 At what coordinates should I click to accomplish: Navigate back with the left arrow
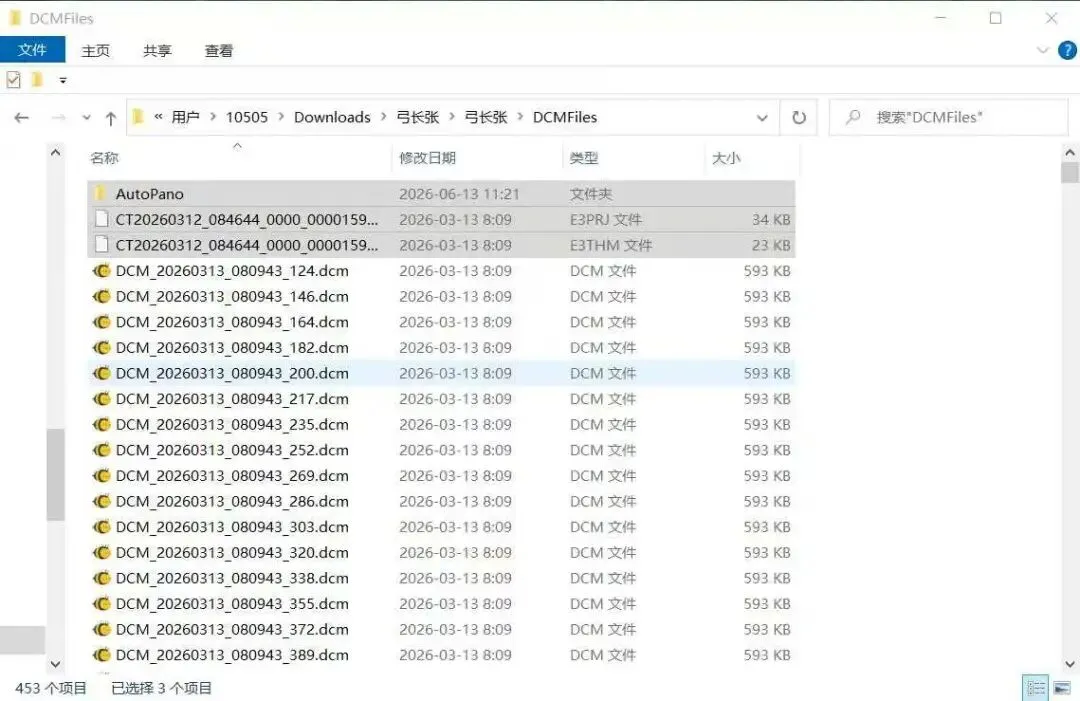pos(21,118)
